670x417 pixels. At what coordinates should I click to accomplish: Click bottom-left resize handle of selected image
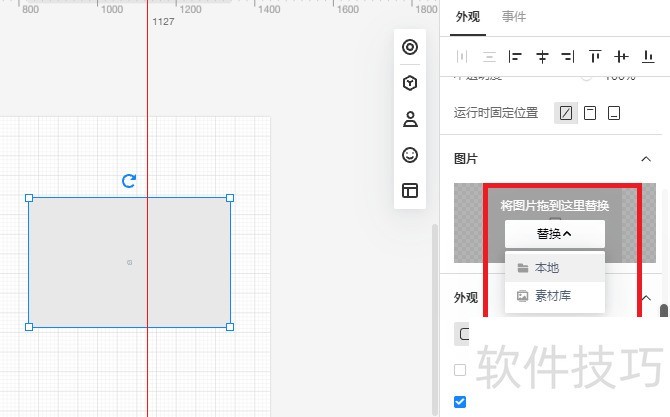click(x=29, y=327)
